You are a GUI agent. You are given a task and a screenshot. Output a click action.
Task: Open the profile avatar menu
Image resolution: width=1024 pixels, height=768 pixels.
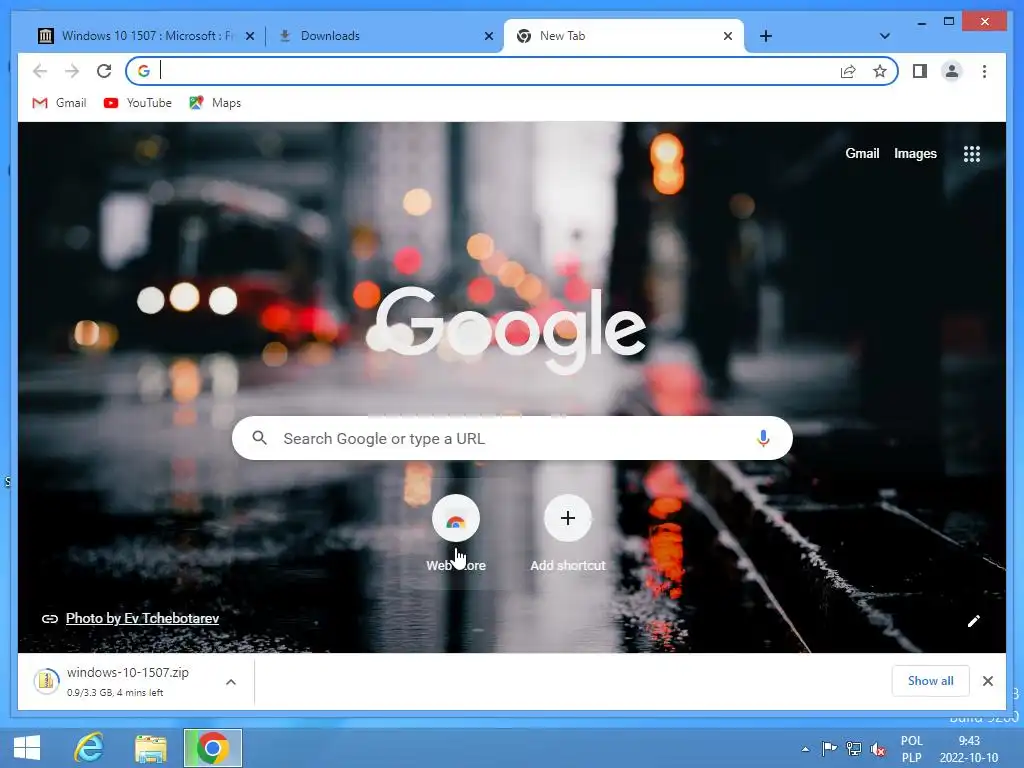pyautogui.click(x=952, y=71)
